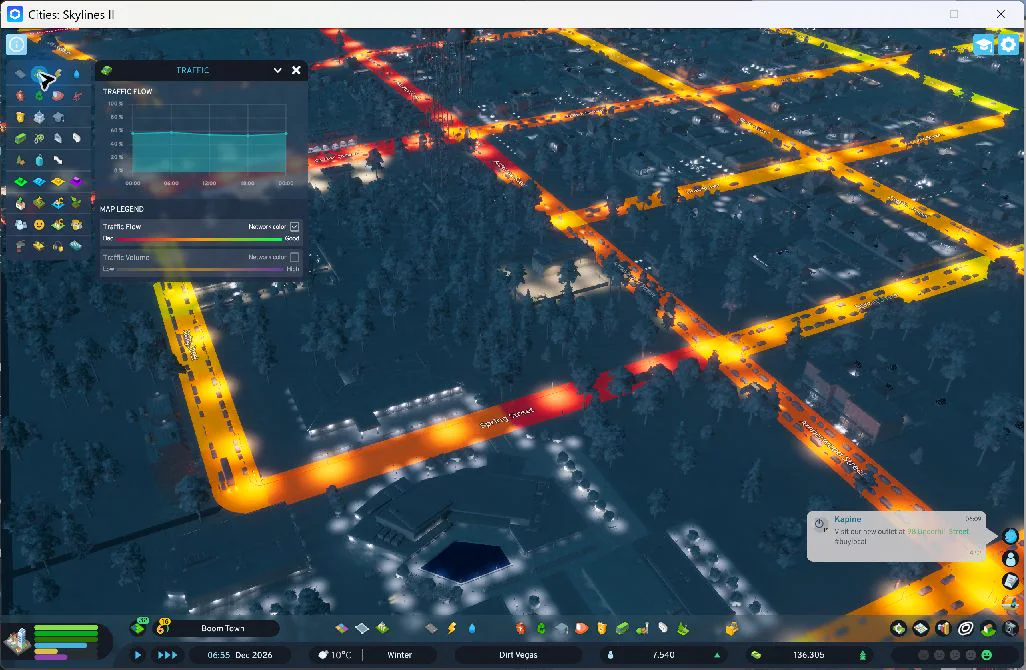
Task: Click the traffic flow chart graph
Action: [x=209, y=137]
